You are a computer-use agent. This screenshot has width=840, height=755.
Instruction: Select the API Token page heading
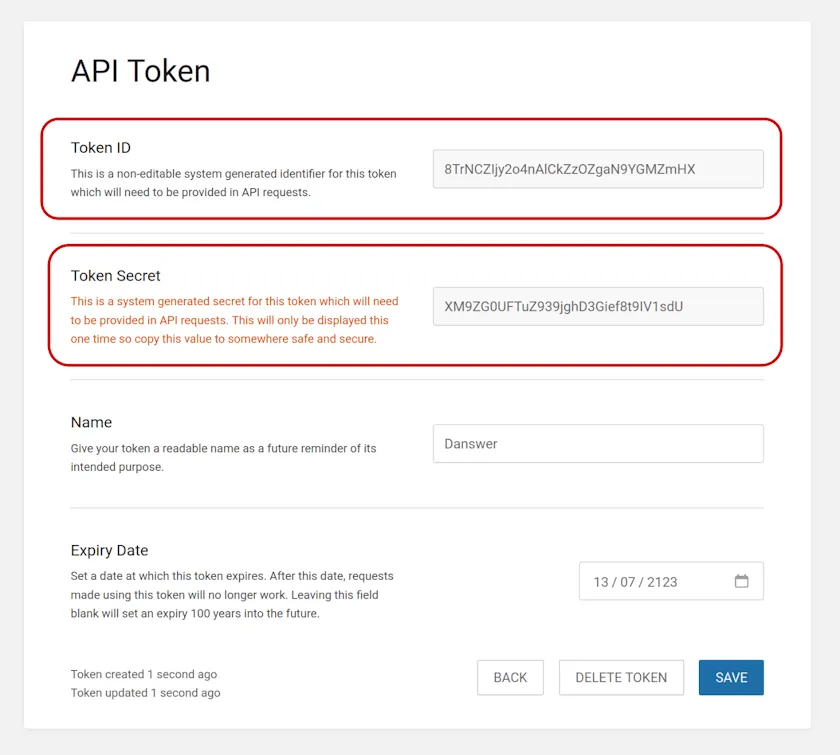click(140, 70)
